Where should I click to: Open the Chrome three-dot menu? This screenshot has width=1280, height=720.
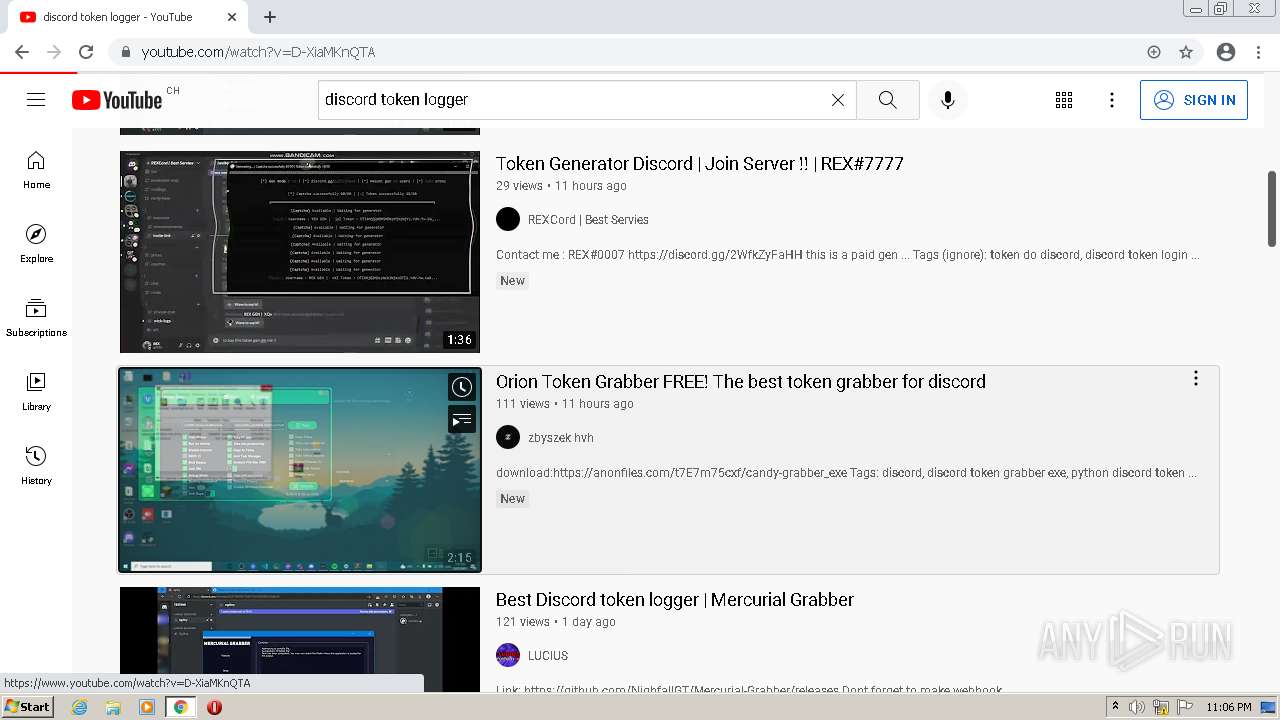coord(1257,52)
